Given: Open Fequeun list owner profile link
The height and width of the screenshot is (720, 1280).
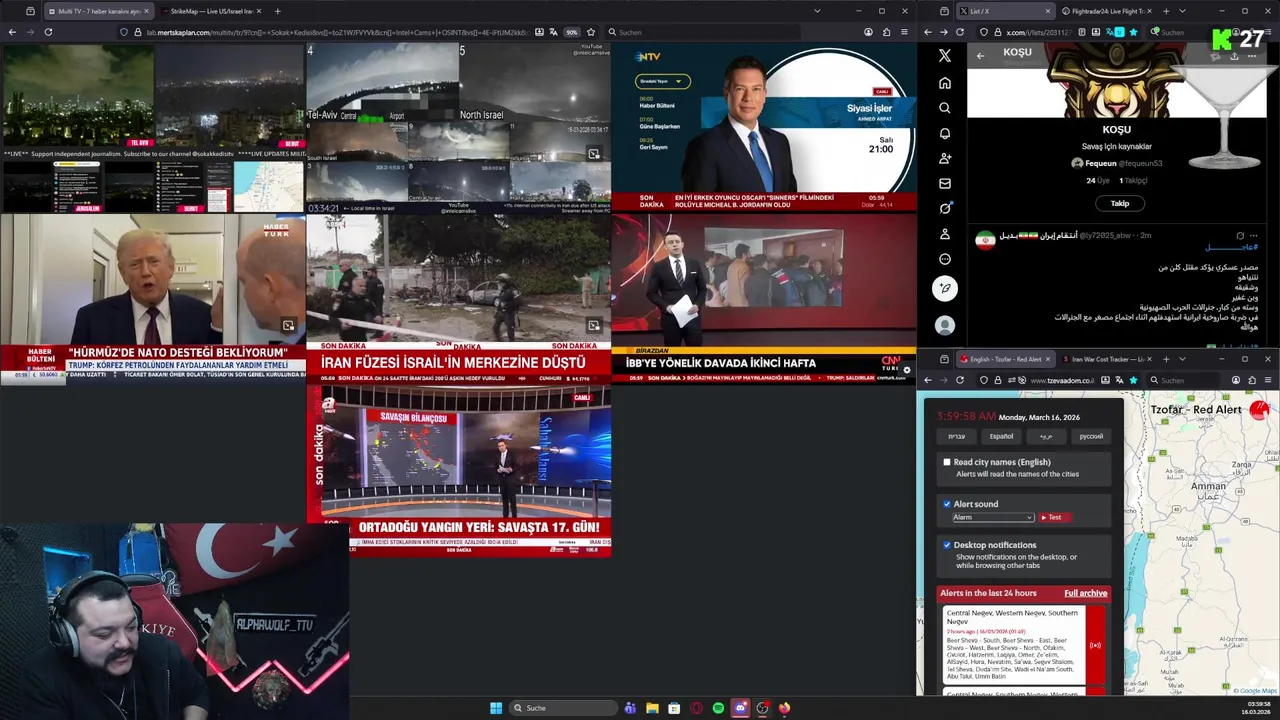Looking at the screenshot, I should (1117, 163).
